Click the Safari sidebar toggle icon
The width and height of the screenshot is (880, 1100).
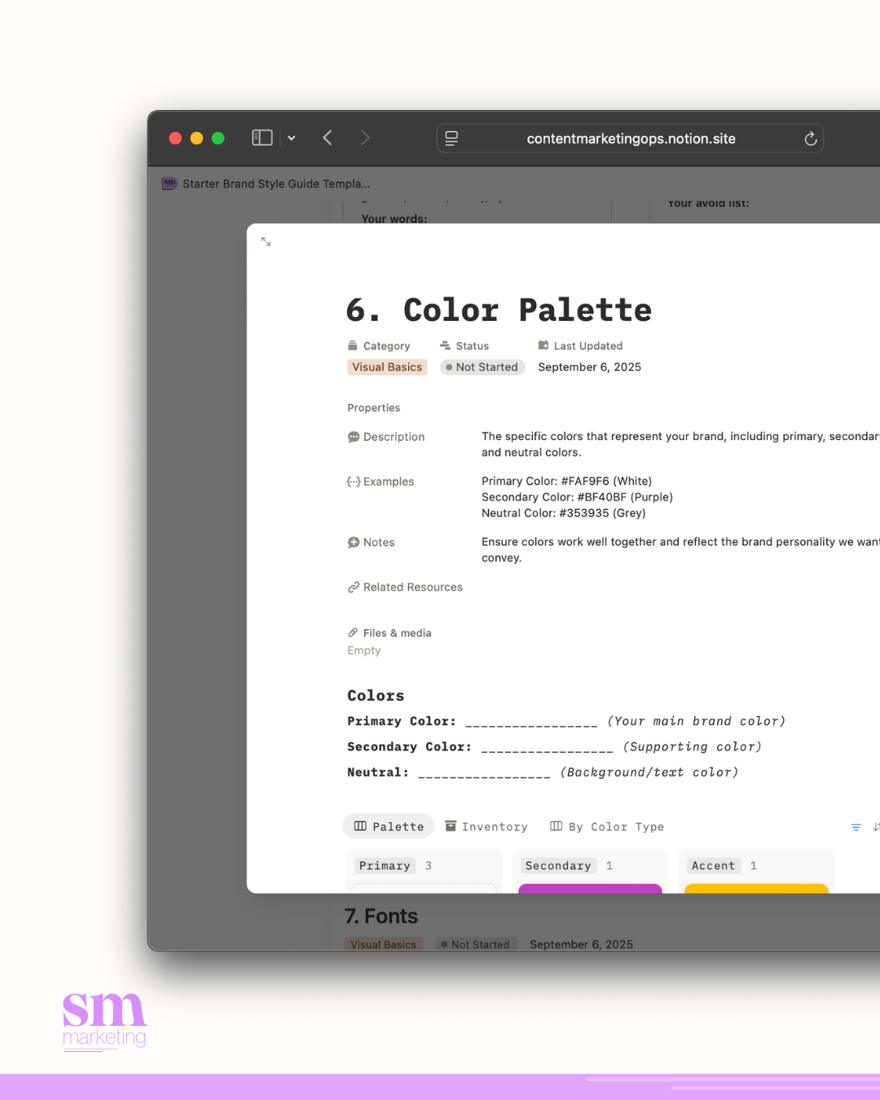(x=262, y=138)
